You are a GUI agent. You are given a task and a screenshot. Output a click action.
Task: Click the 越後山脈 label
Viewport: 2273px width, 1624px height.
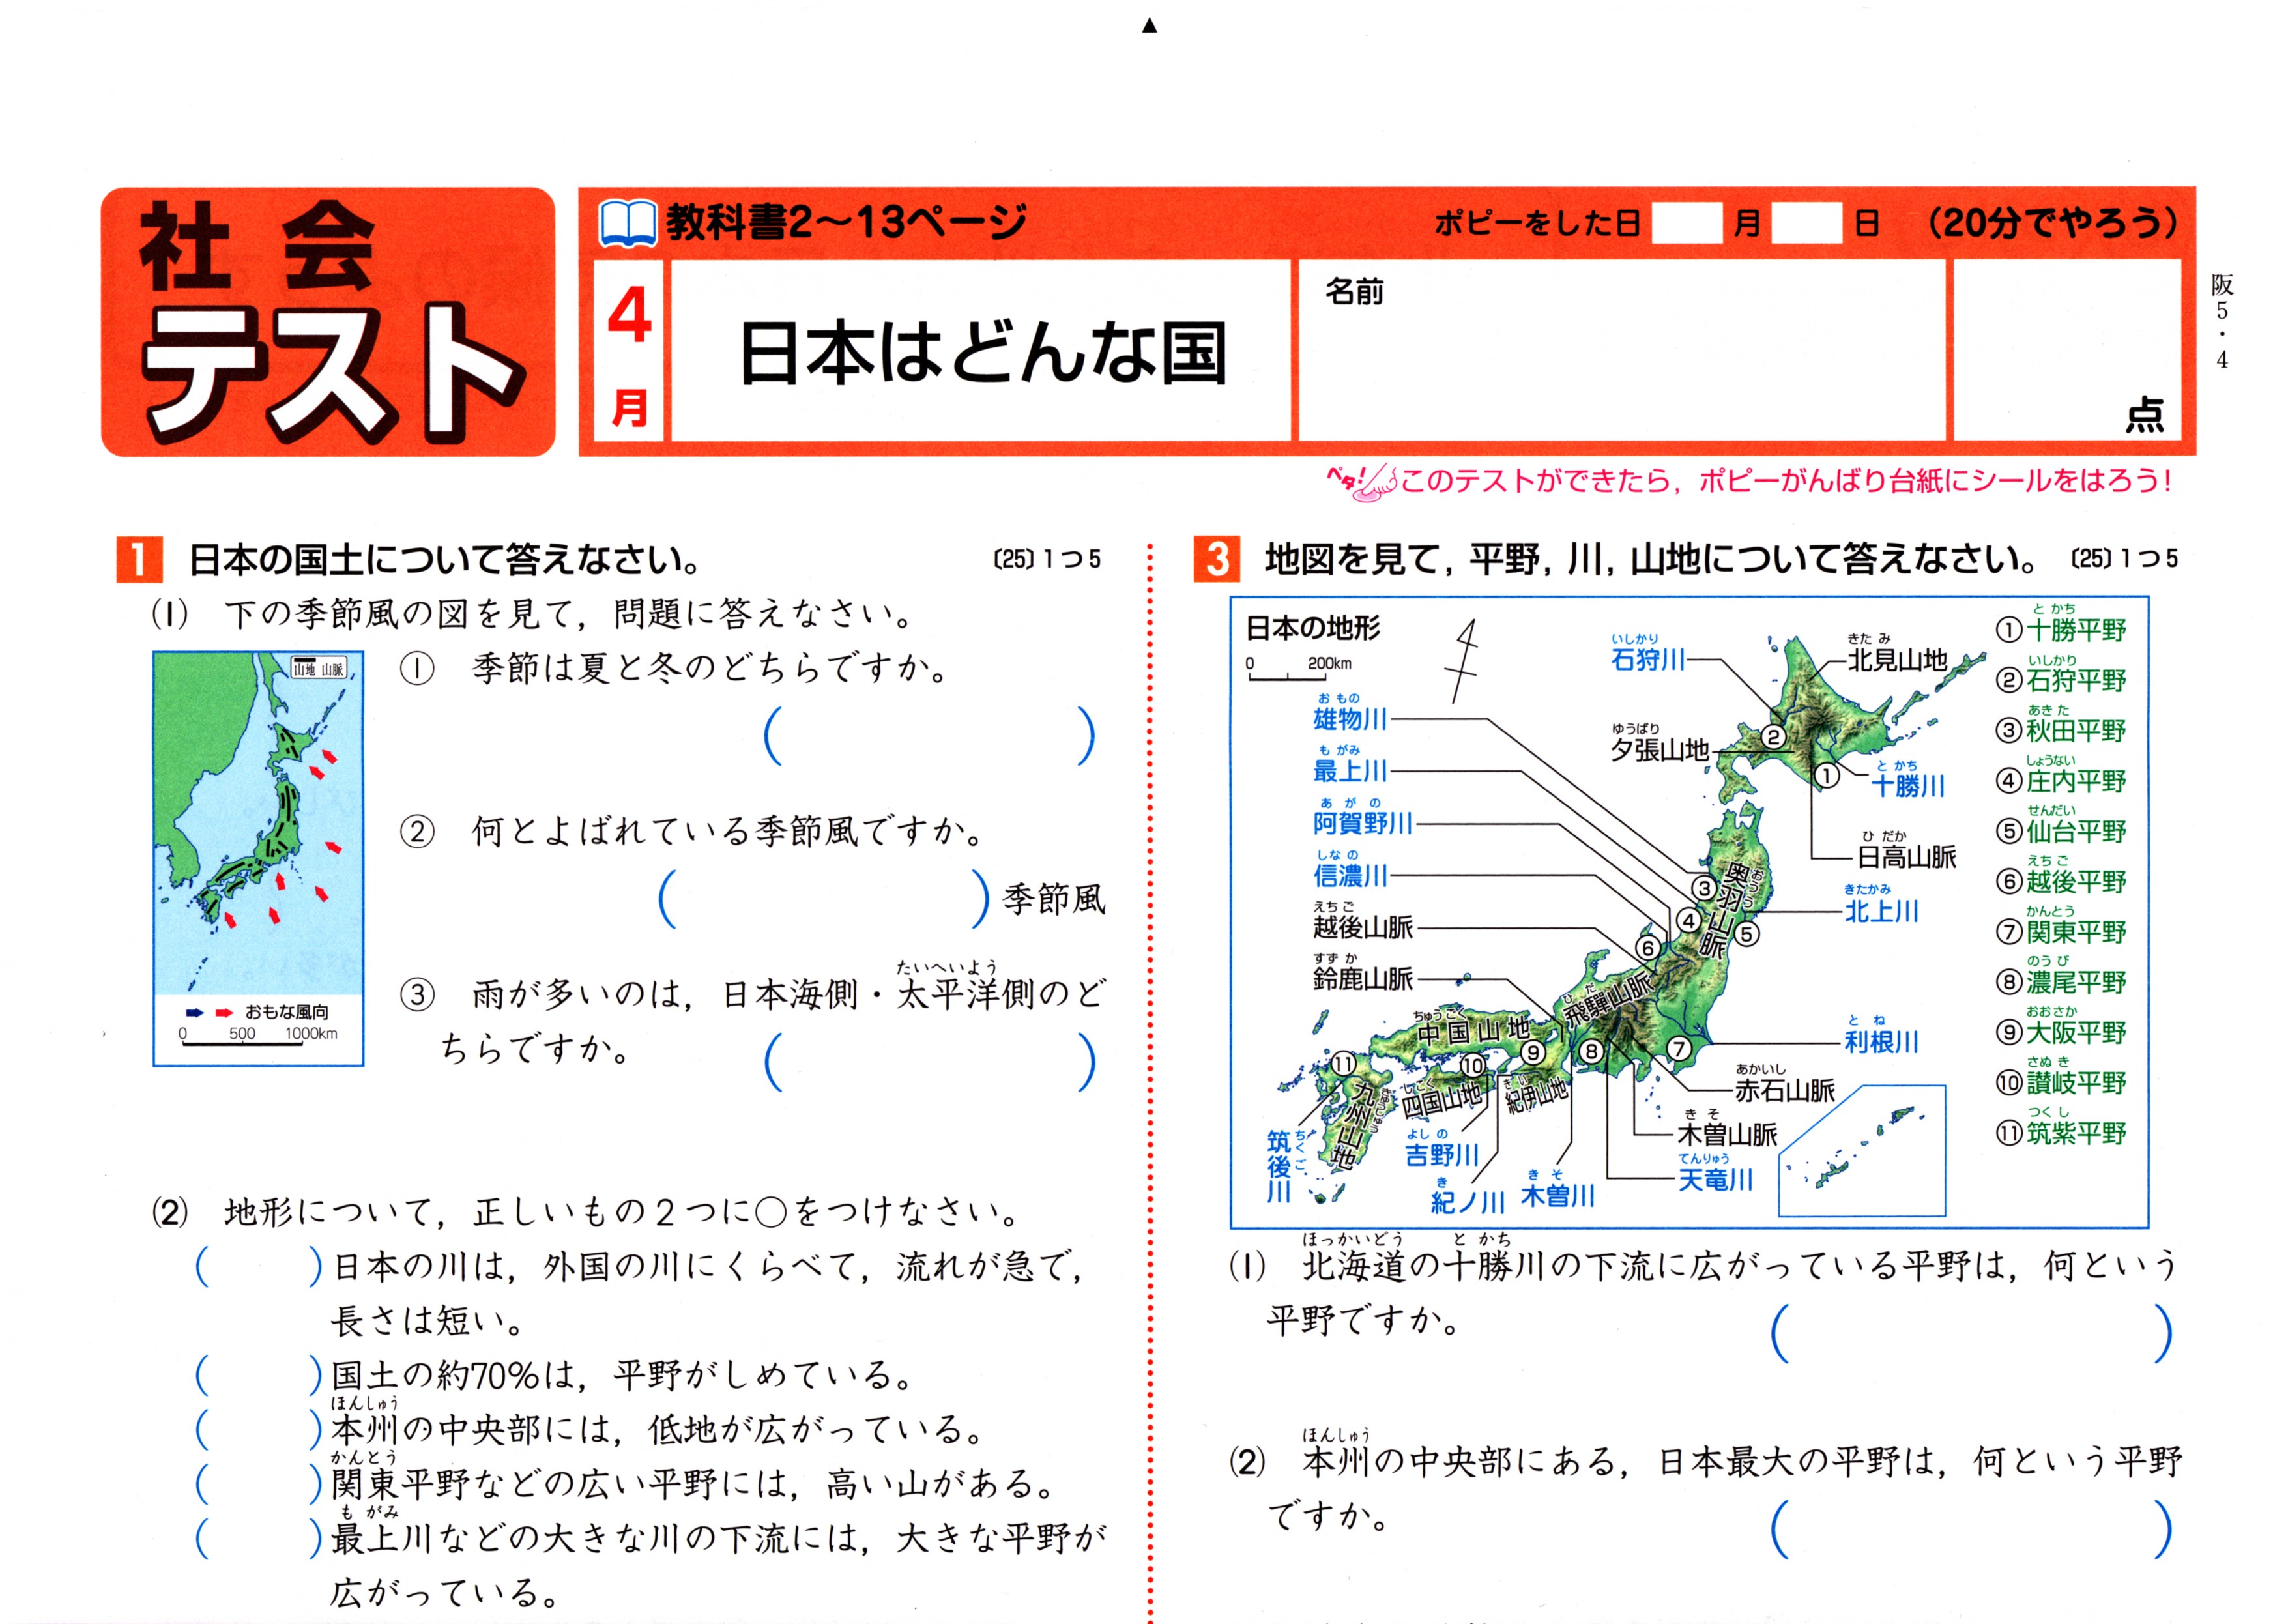point(1363,921)
